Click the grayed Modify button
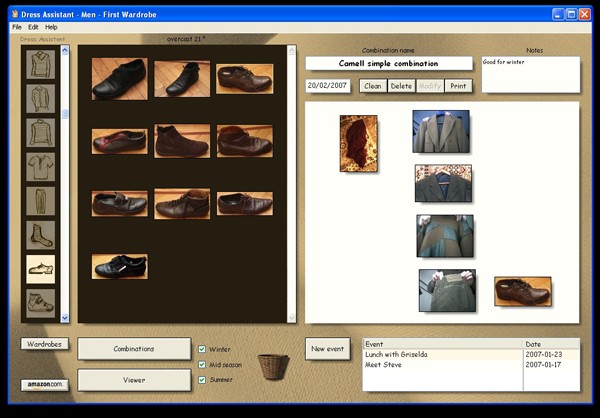The width and height of the screenshot is (600, 418). point(430,86)
